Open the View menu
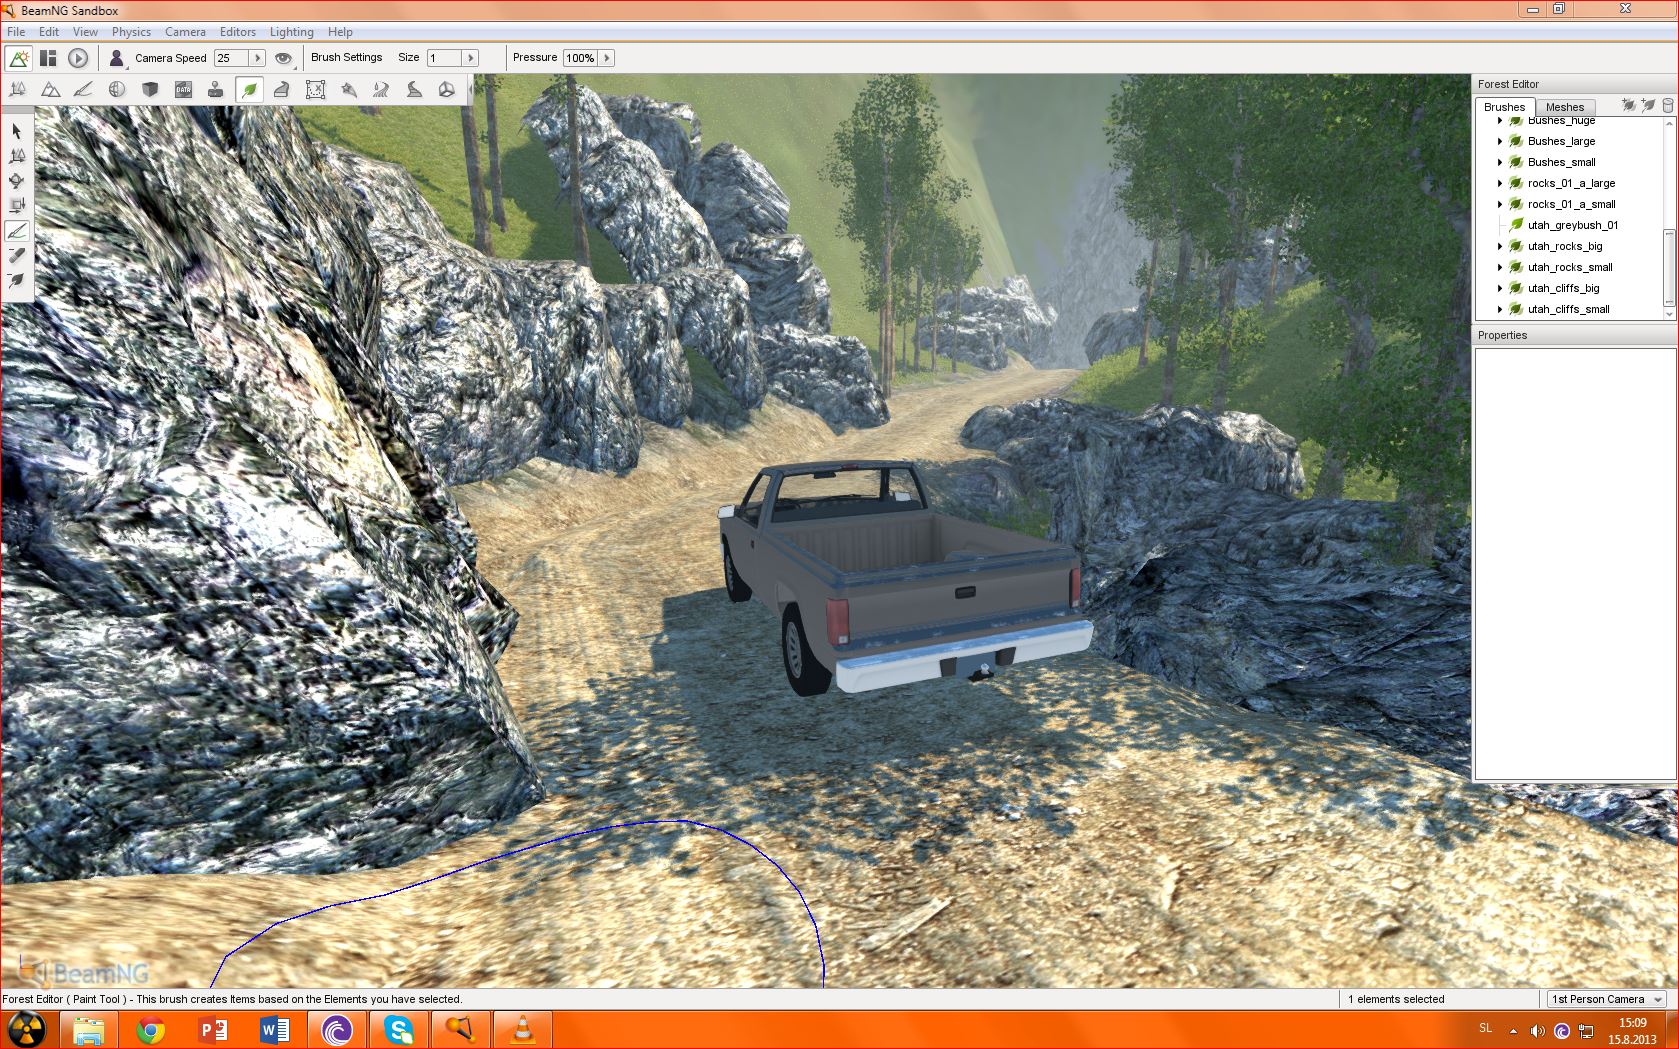Screen dimensions: 1679x1049 pos(85,32)
